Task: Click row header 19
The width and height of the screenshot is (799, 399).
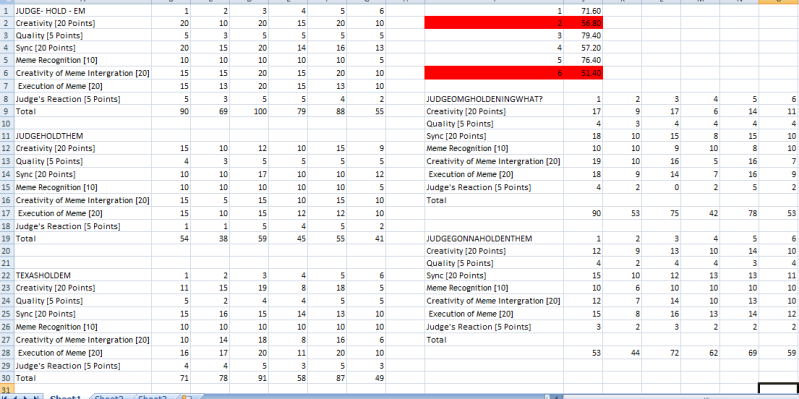Action: 6,238
